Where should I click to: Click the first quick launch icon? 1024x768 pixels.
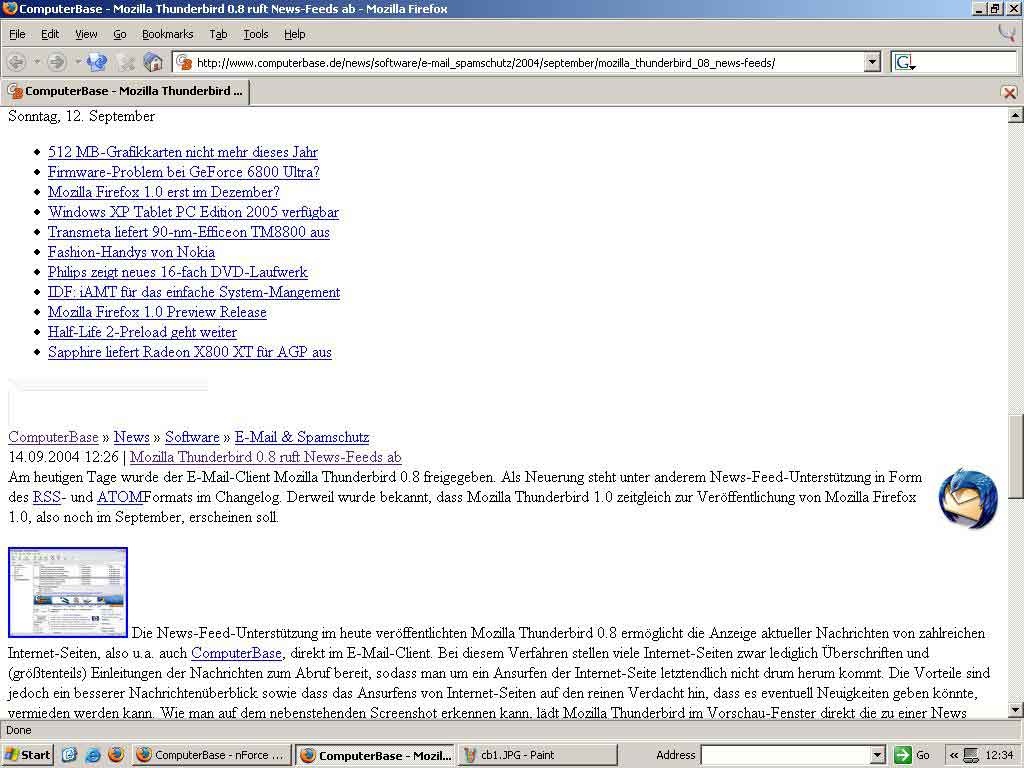click(69, 755)
